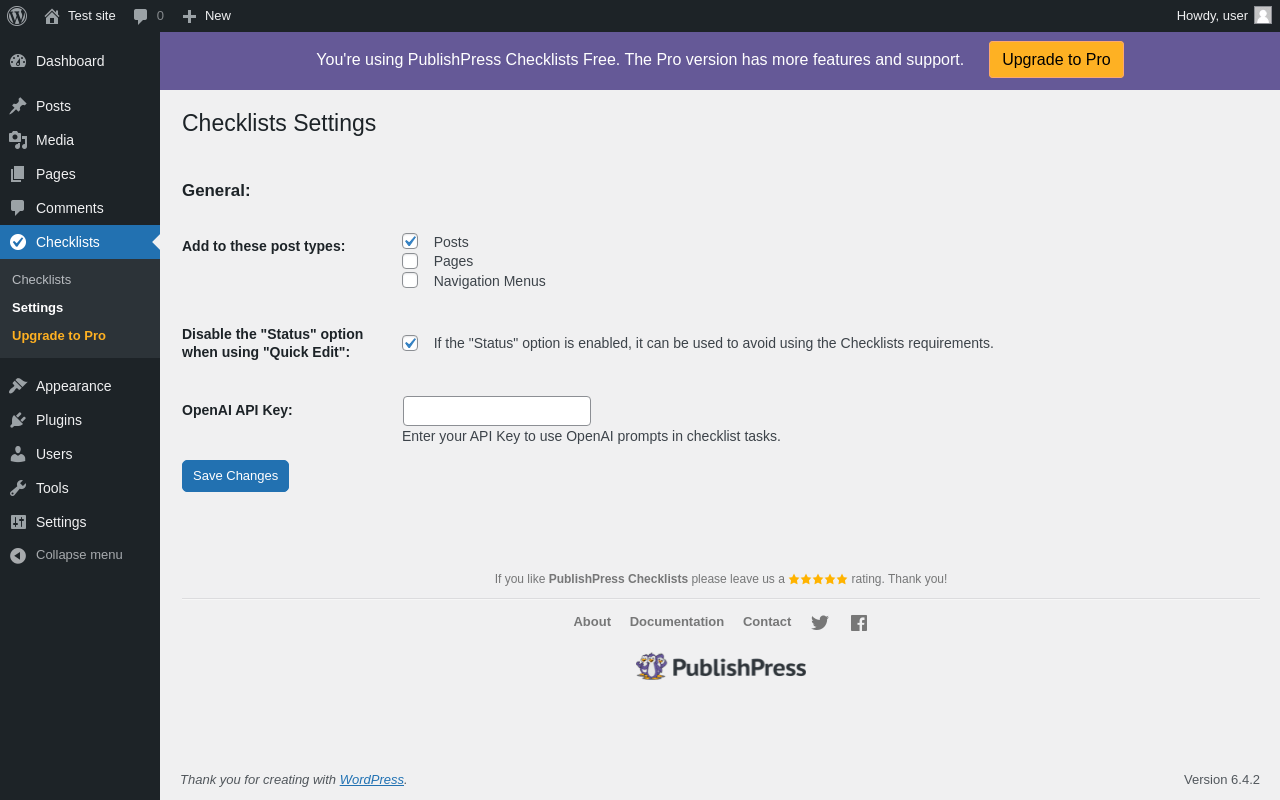The width and height of the screenshot is (1280, 800).
Task: Click the plus New icon
Action: click(x=189, y=16)
